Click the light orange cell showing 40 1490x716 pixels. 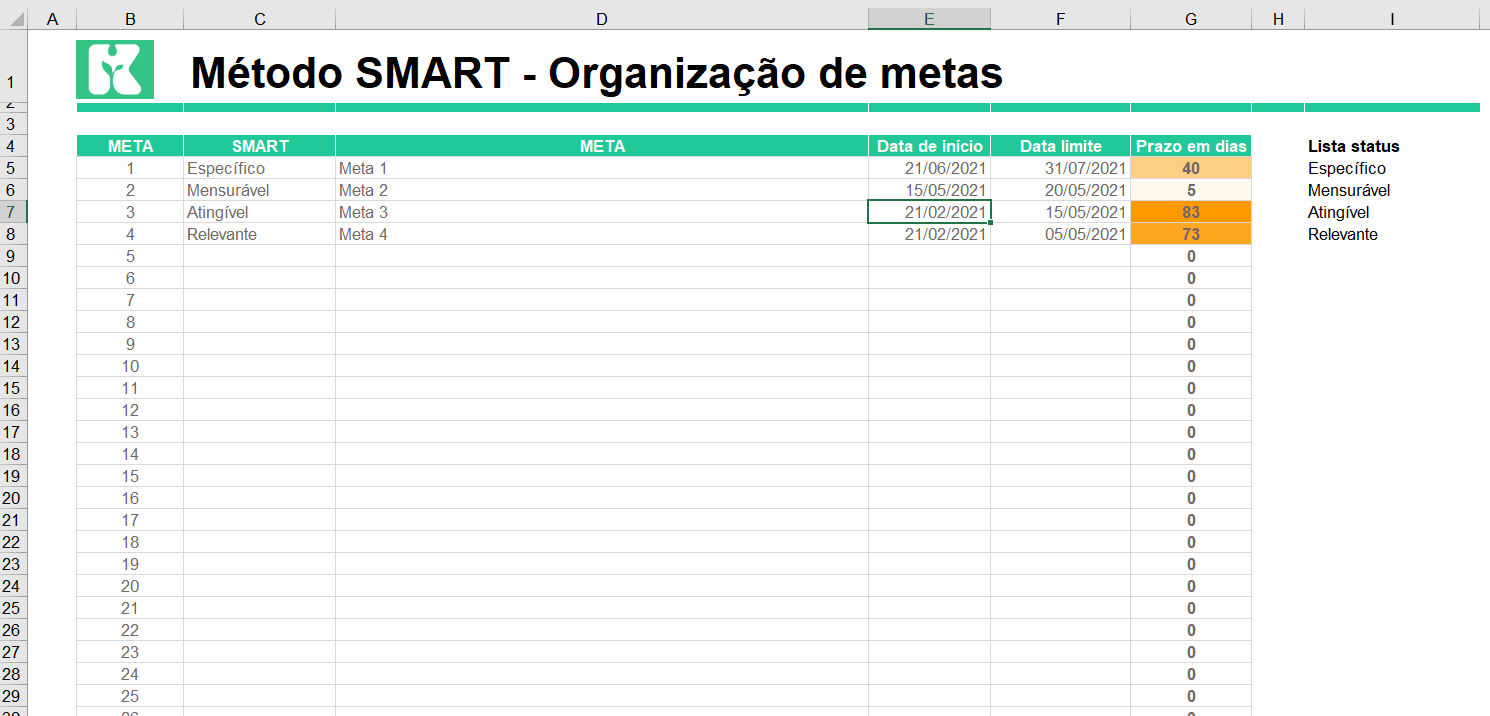1191,168
